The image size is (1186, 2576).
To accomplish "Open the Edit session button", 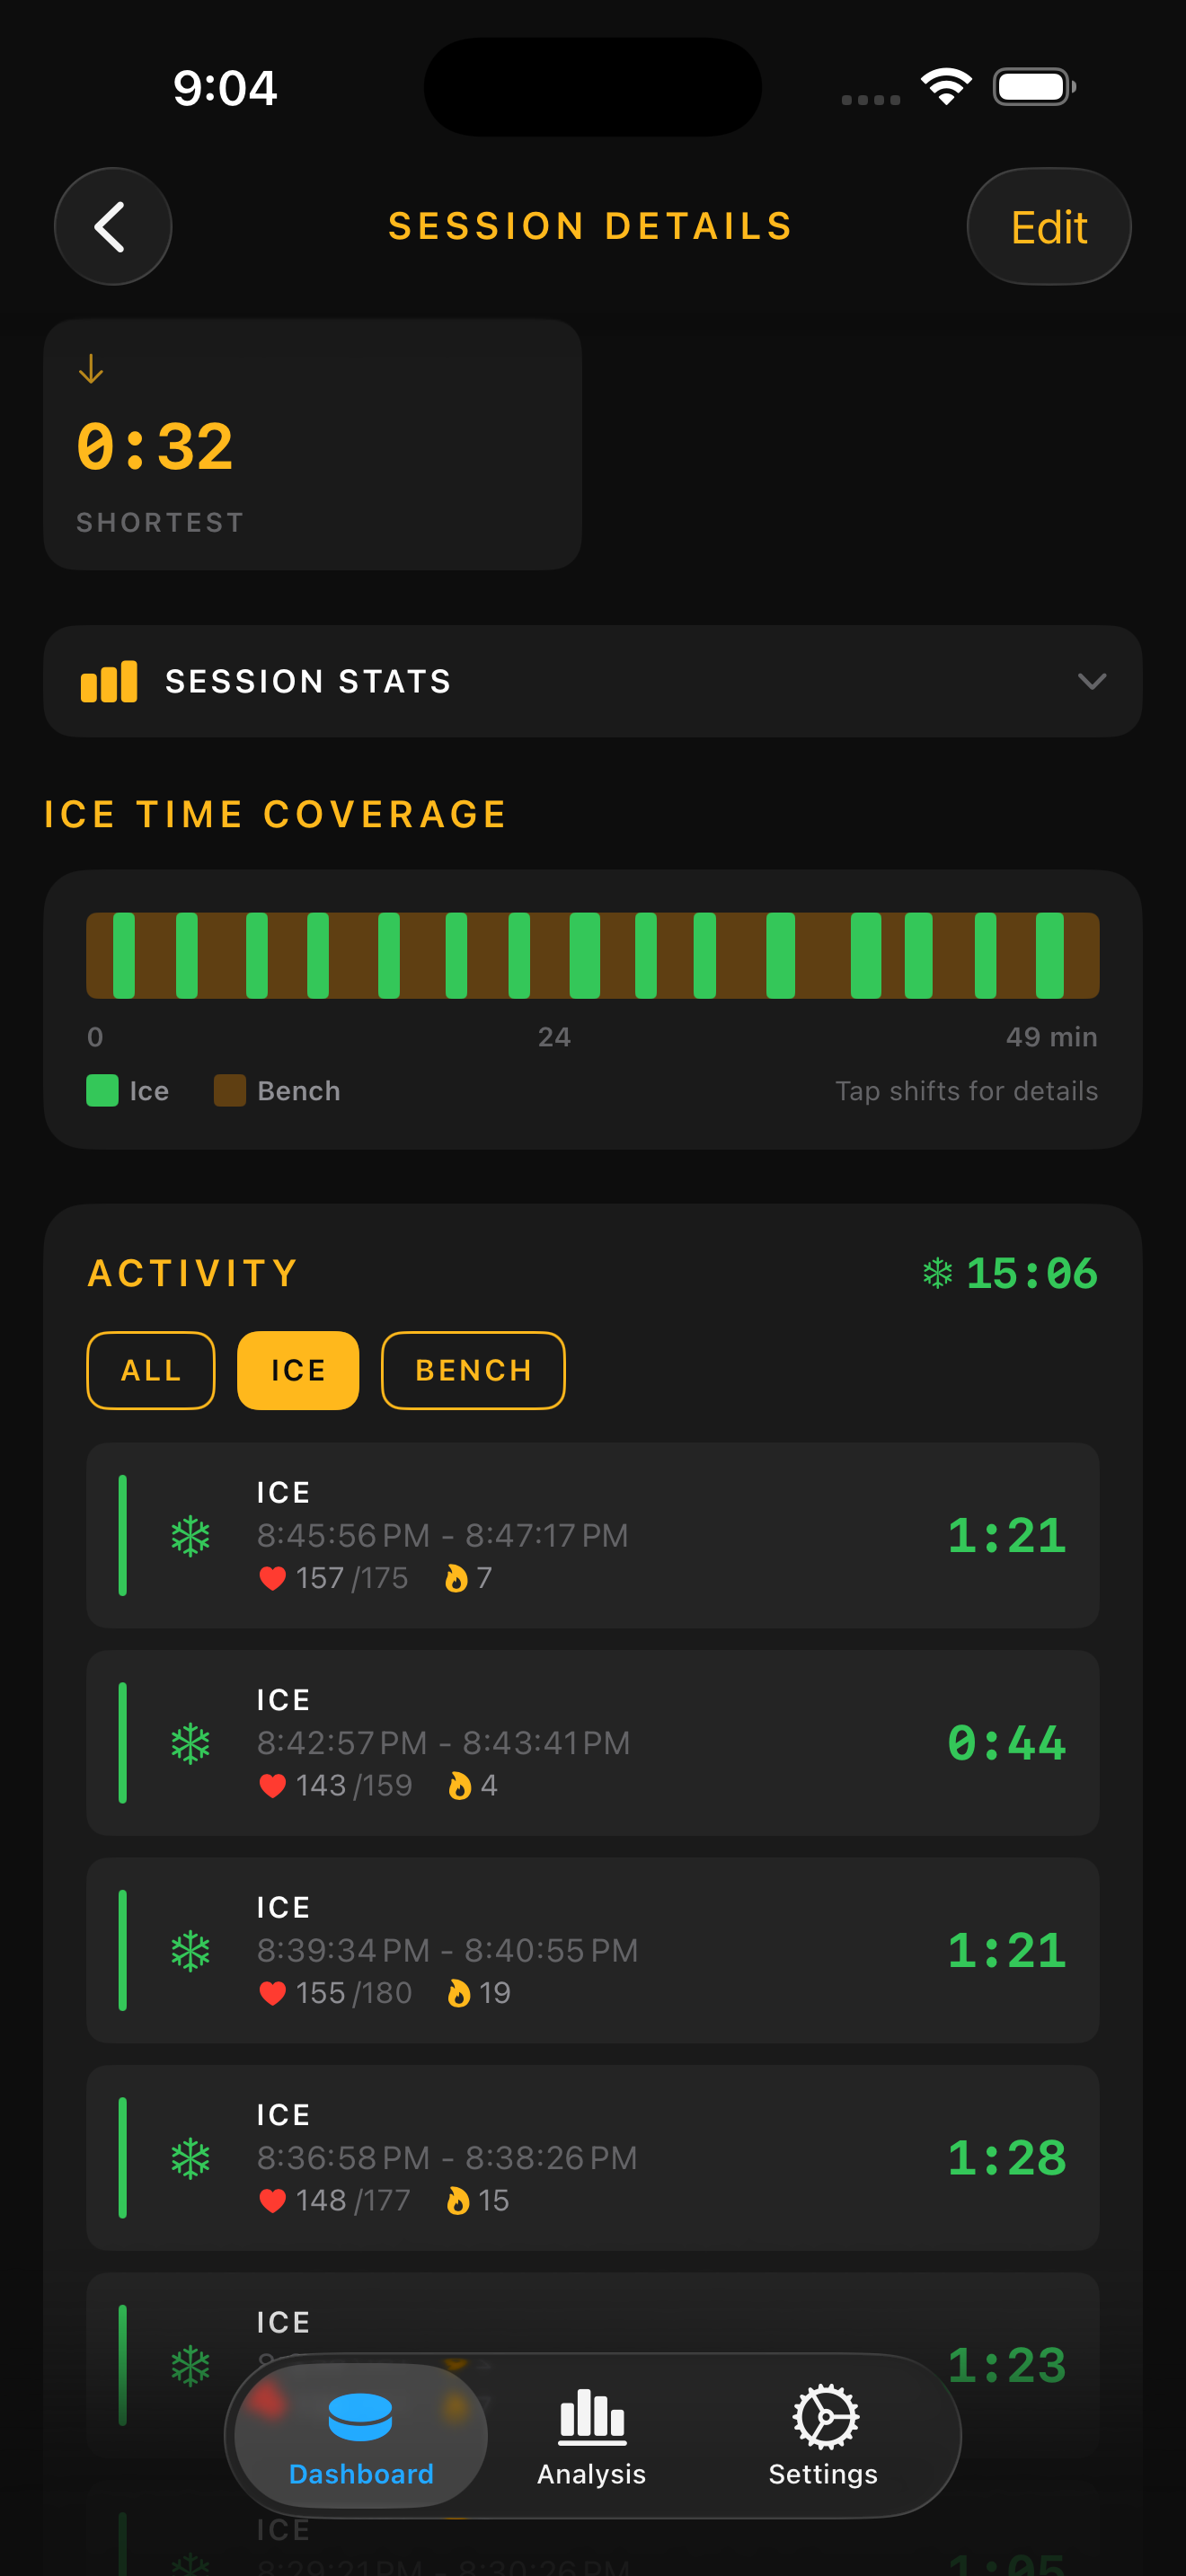I will [1048, 227].
